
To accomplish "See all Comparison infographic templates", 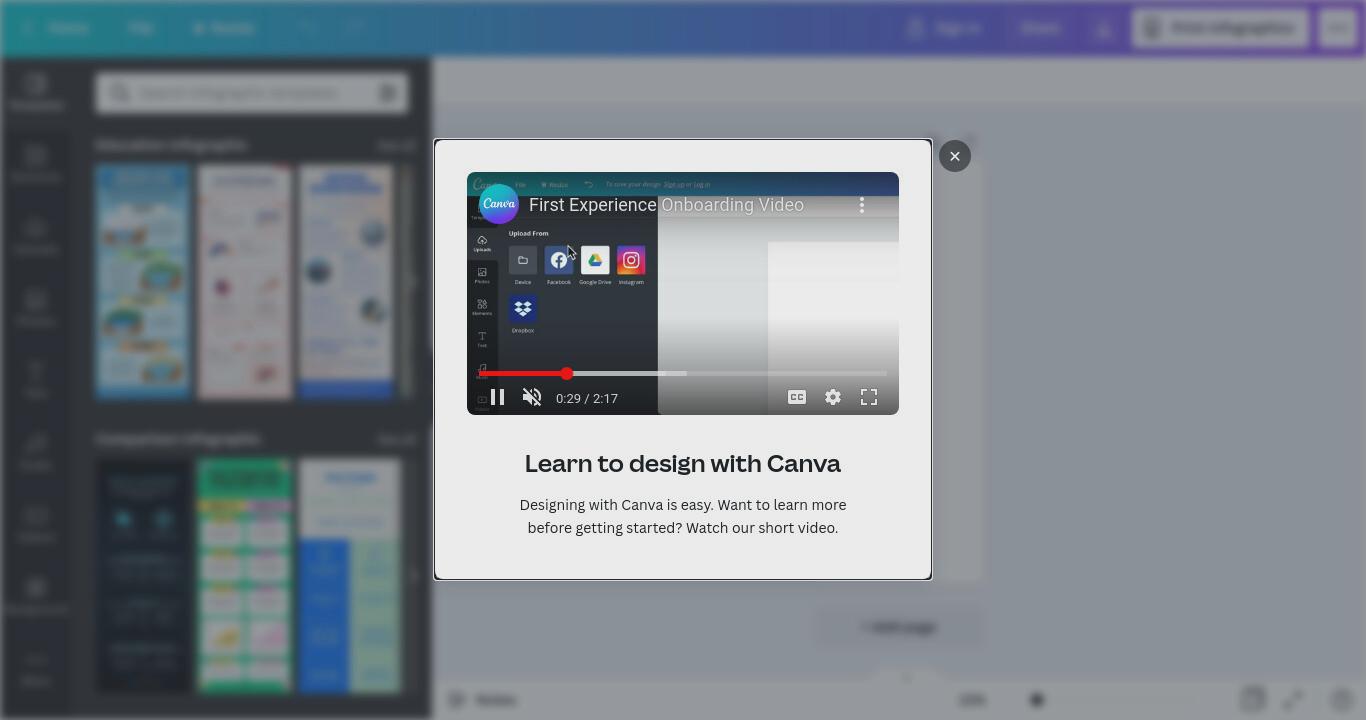I will 396,439.
